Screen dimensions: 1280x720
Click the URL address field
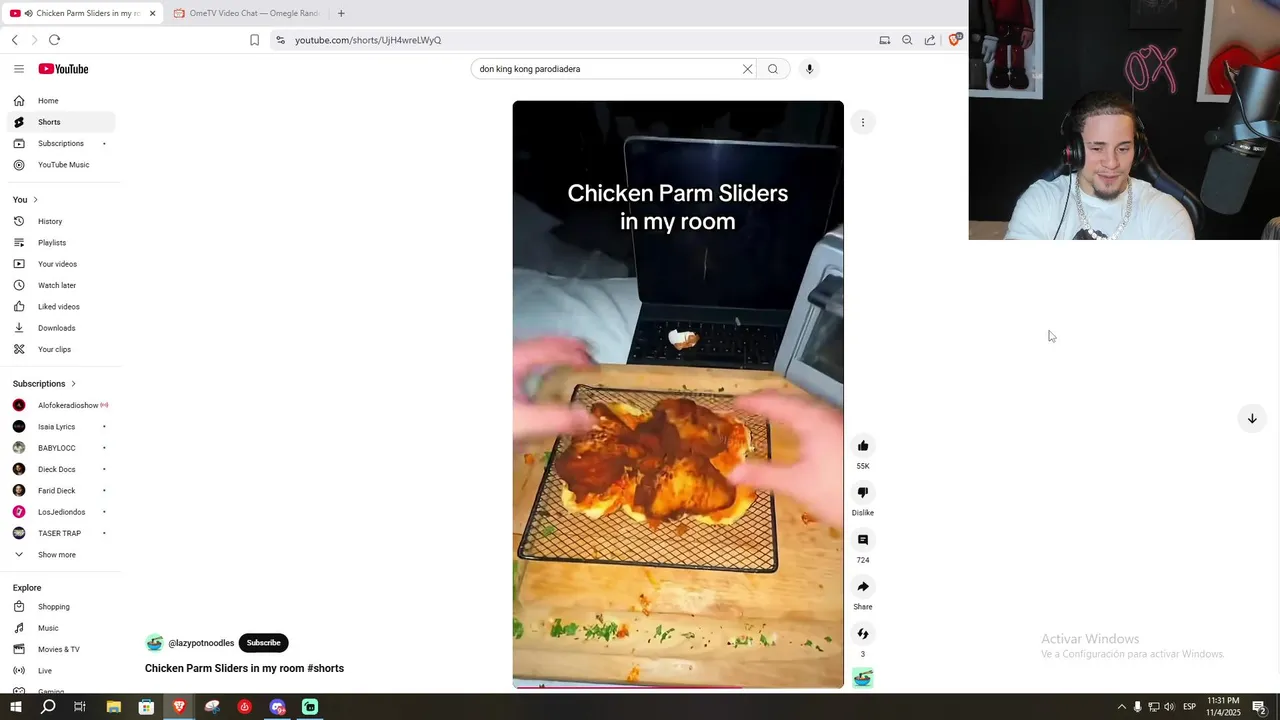point(570,40)
